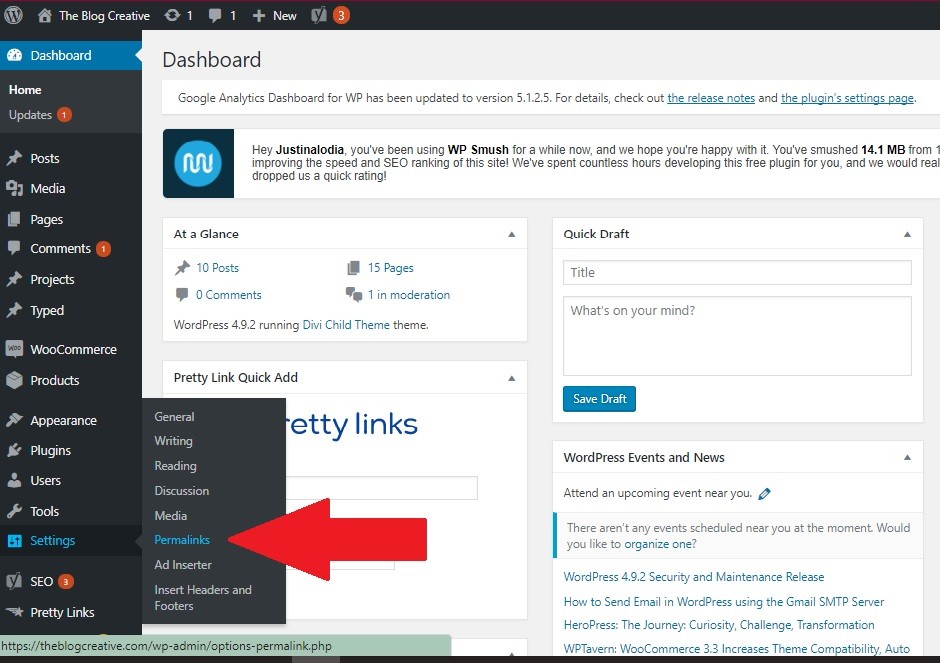940x663 pixels.
Task: Open Discussion in the Settings submenu
Action: coord(182,490)
